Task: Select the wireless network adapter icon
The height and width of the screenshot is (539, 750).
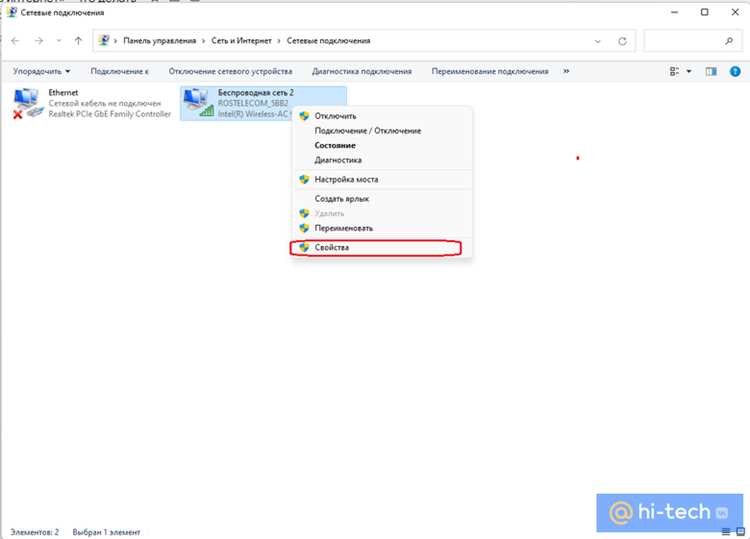Action: point(199,103)
